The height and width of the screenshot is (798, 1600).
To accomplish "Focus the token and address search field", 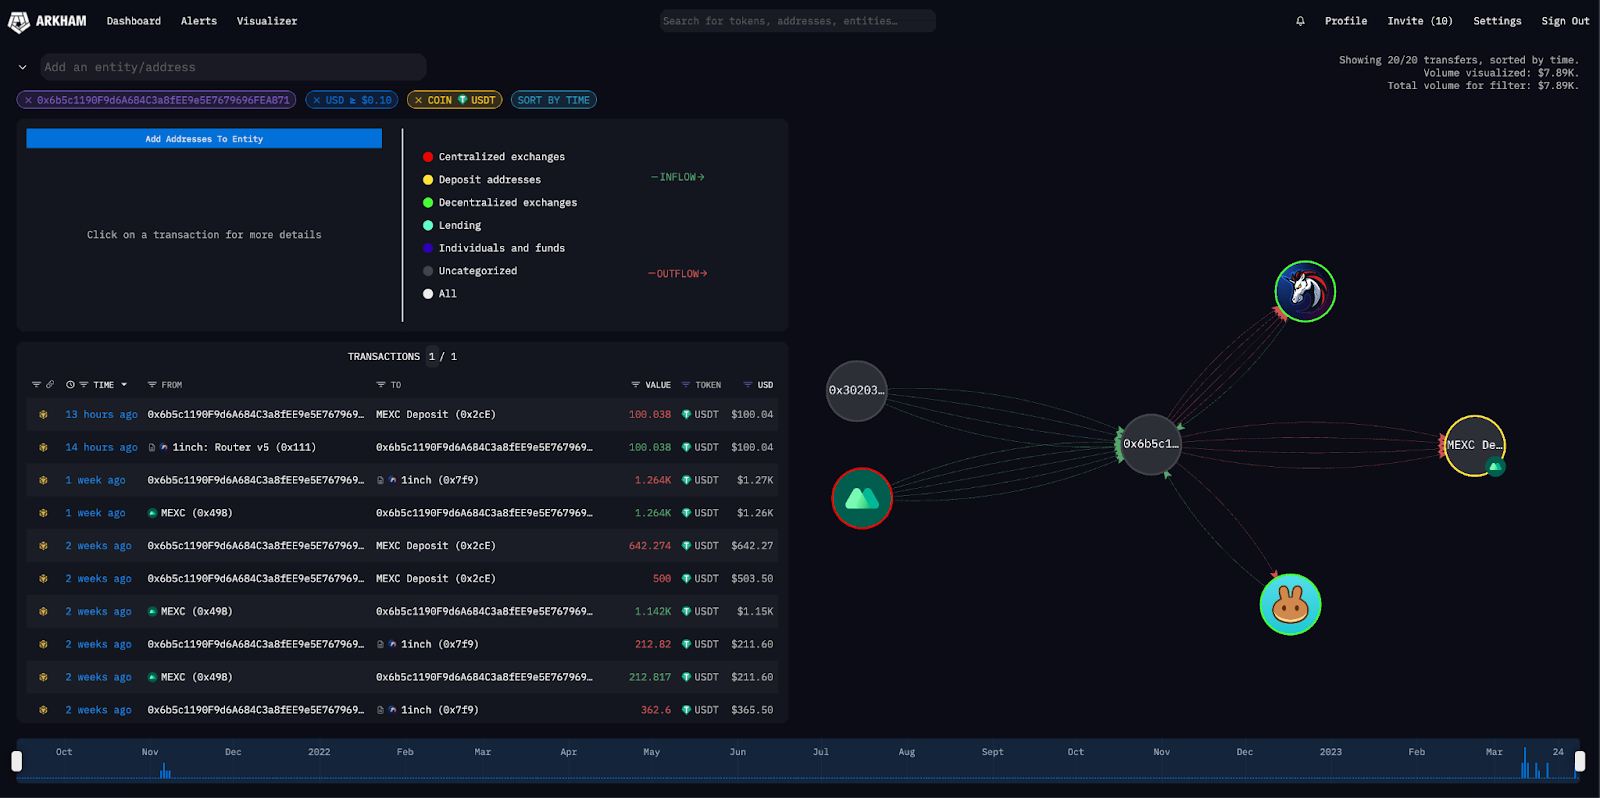I will point(798,21).
